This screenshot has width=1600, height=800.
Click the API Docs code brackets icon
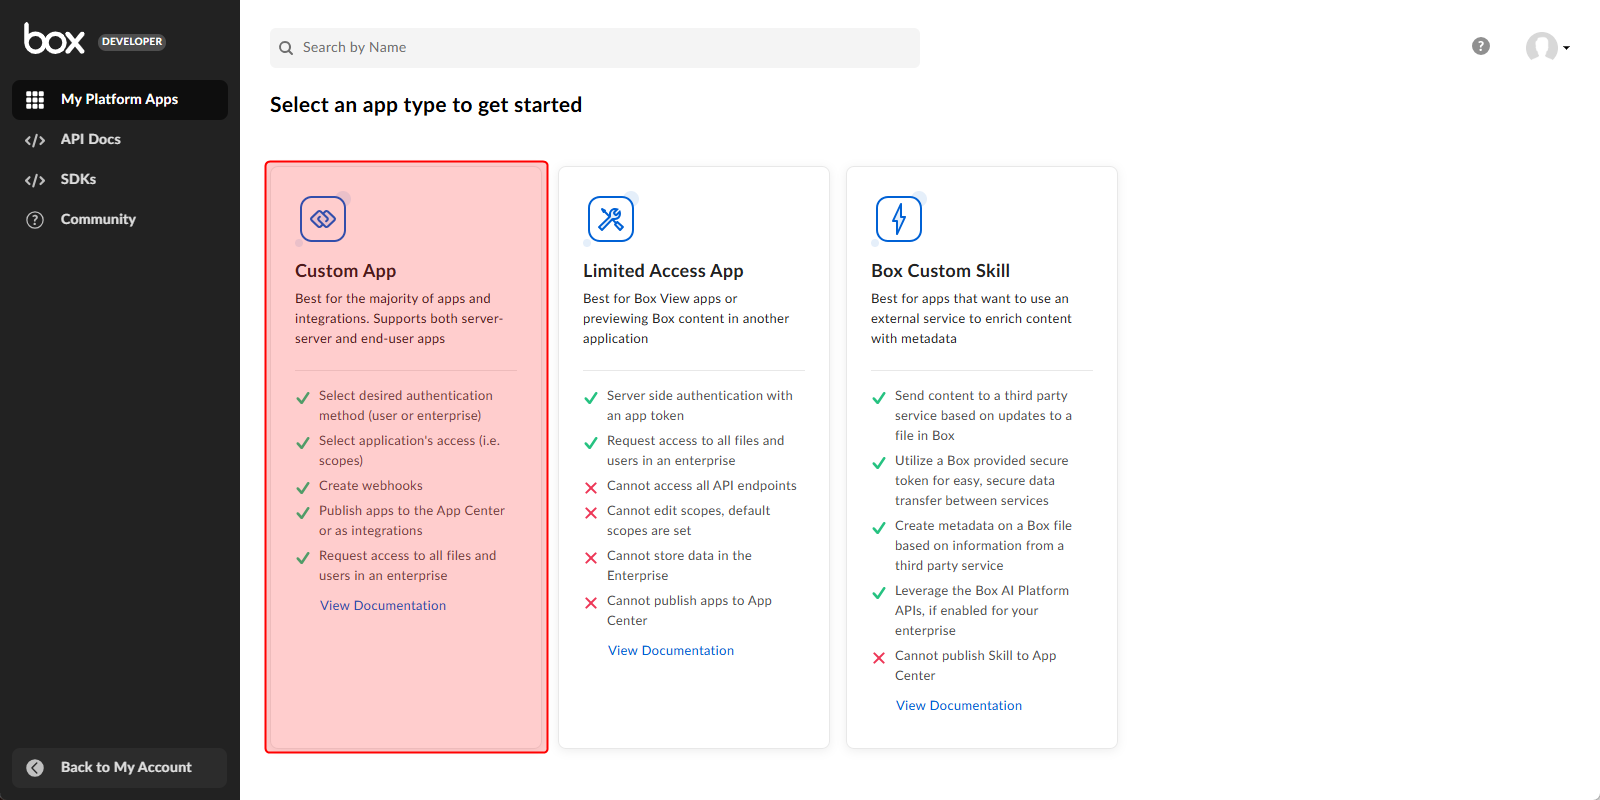[x=35, y=140]
